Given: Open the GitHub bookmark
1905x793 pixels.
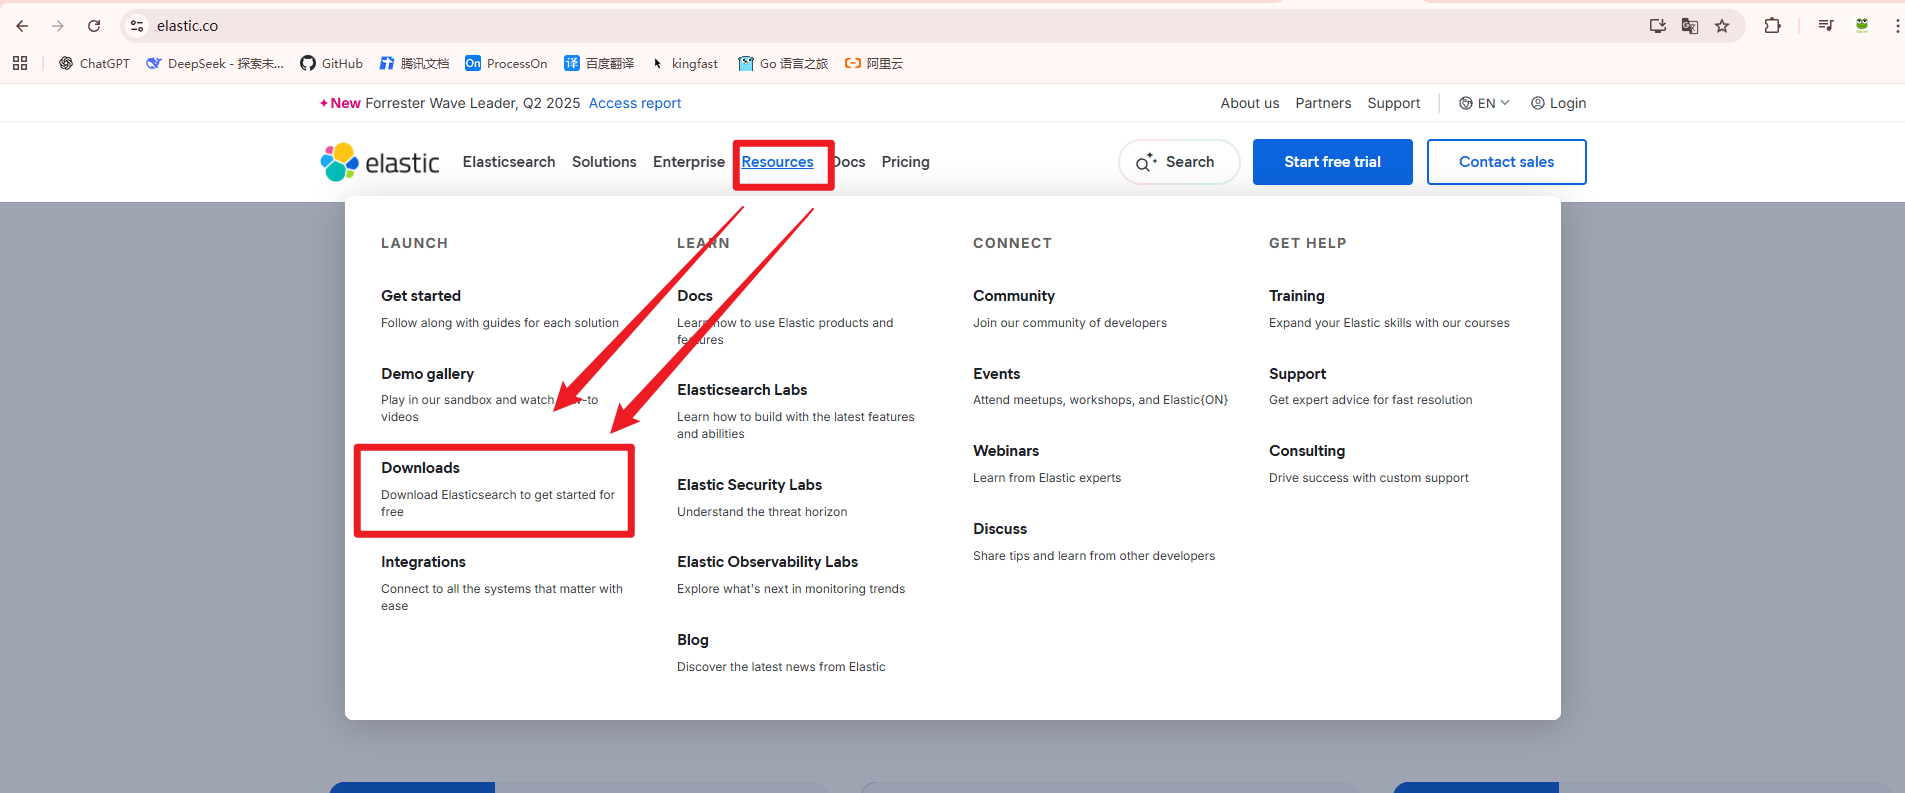Looking at the screenshot, I should (x=332, y=63).
